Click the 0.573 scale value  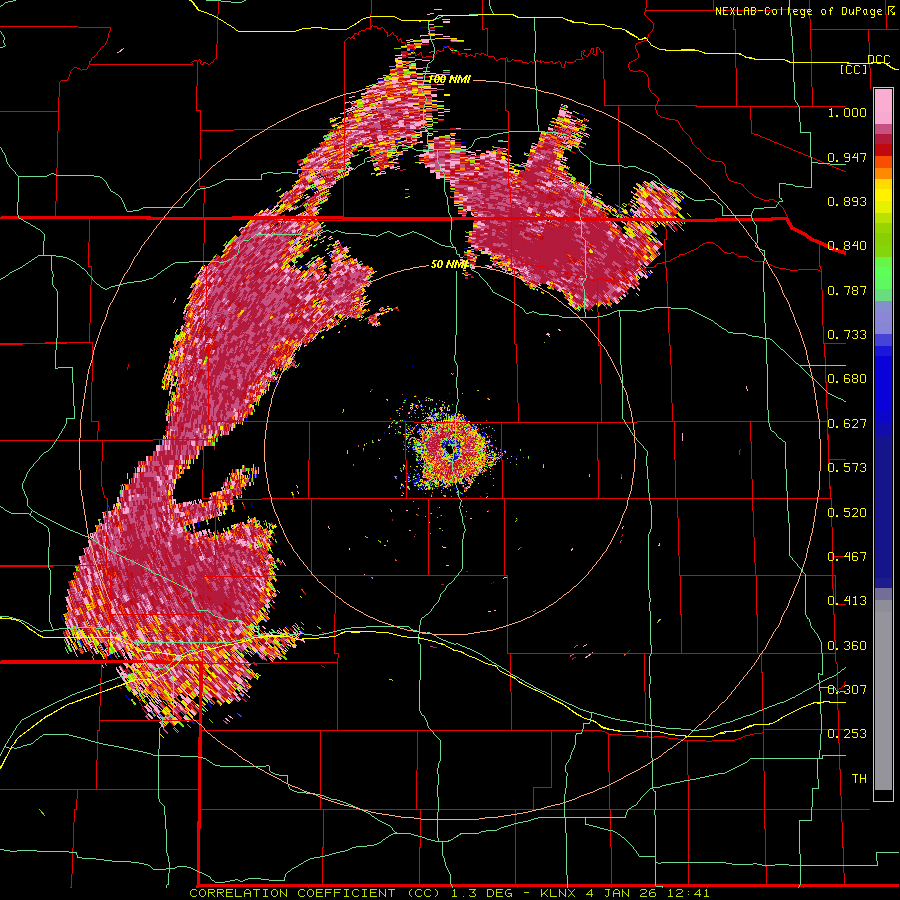coord(847,468)
